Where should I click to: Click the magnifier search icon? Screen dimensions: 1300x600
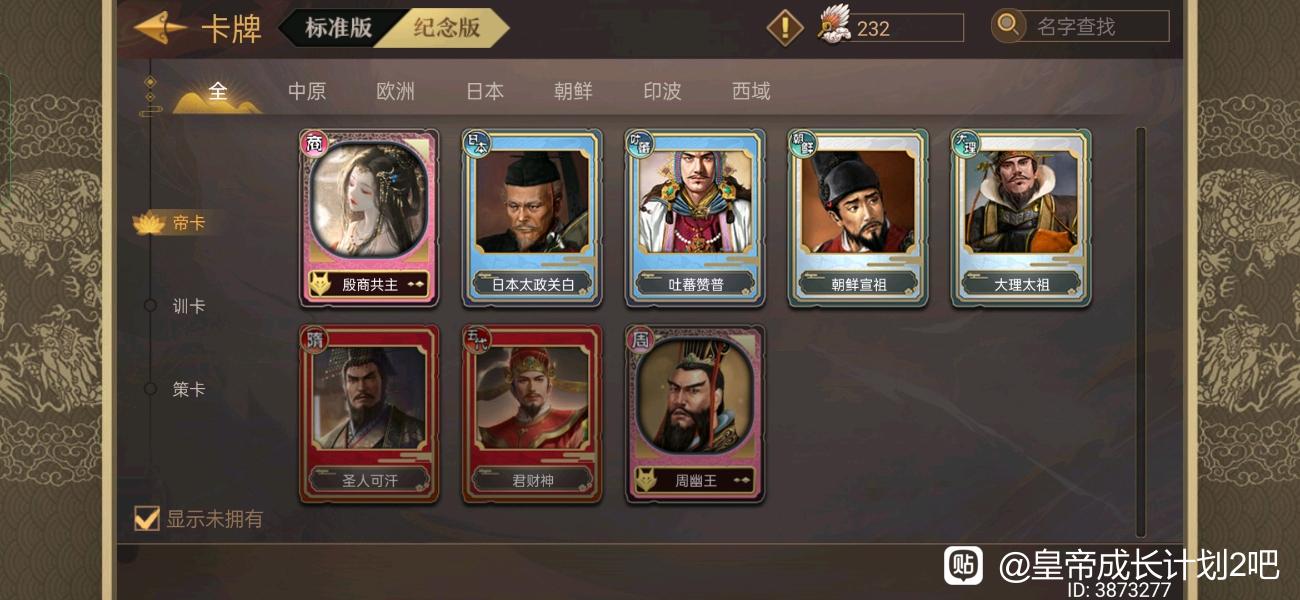[x=1008, y=25]
